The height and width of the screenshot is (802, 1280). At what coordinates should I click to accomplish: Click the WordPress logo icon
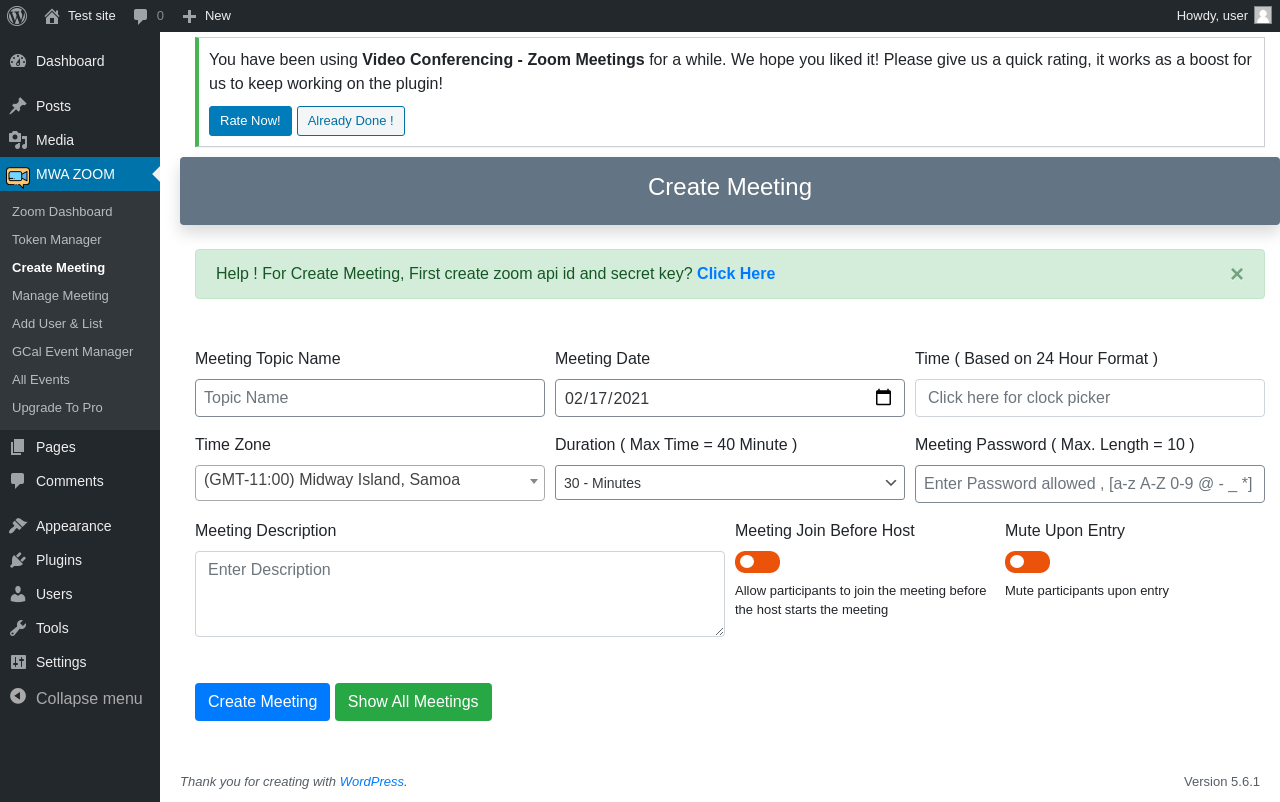pyautogui.click(x=17, y=16)
